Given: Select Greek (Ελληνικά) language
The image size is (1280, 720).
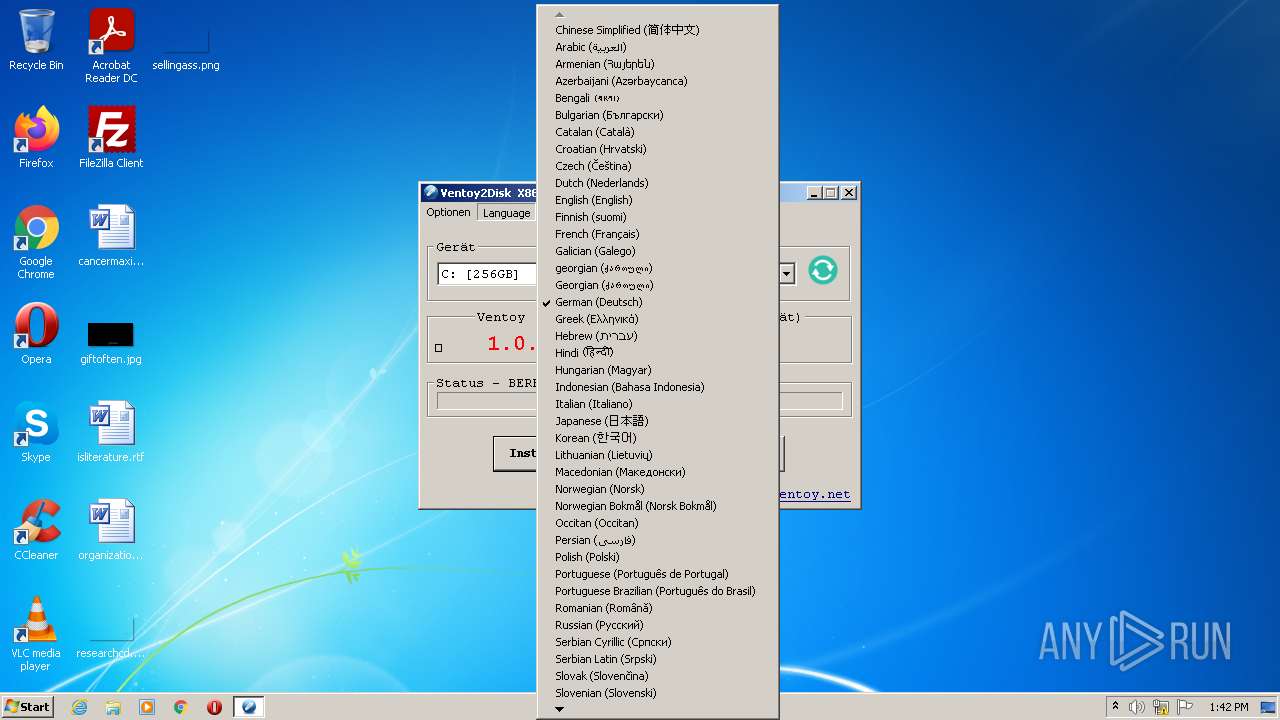Looking at the screenshot, I should point(658,319).
